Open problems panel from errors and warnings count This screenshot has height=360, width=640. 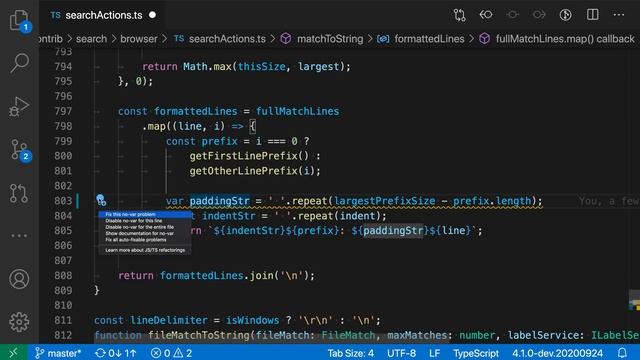point(171,353)
